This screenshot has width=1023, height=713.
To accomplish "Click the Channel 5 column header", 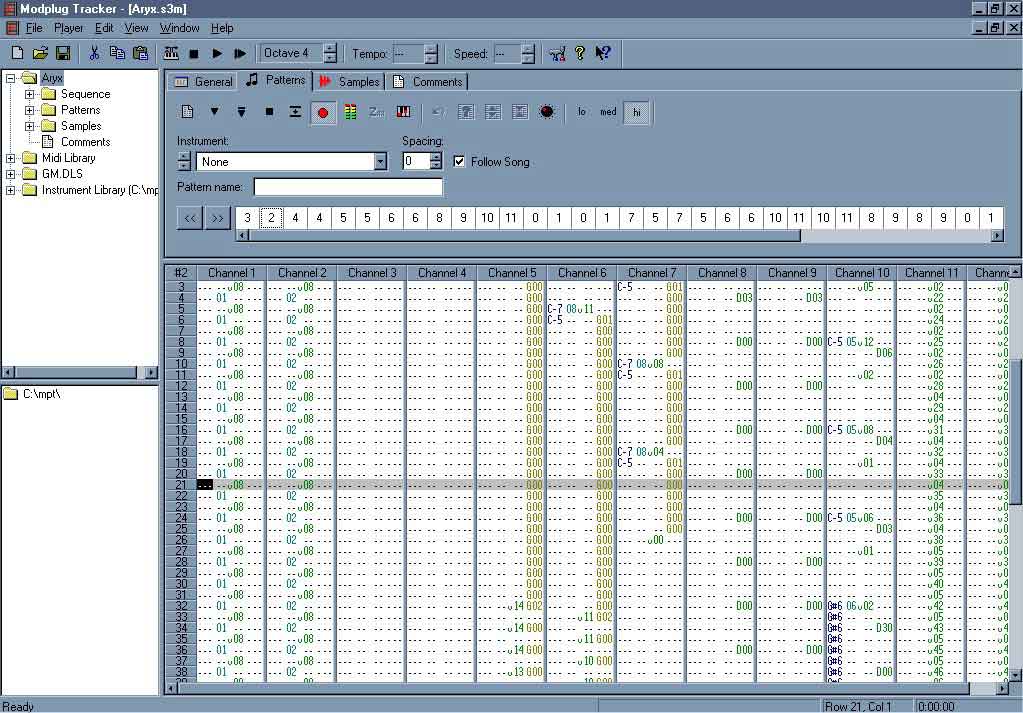I will 512,272.
